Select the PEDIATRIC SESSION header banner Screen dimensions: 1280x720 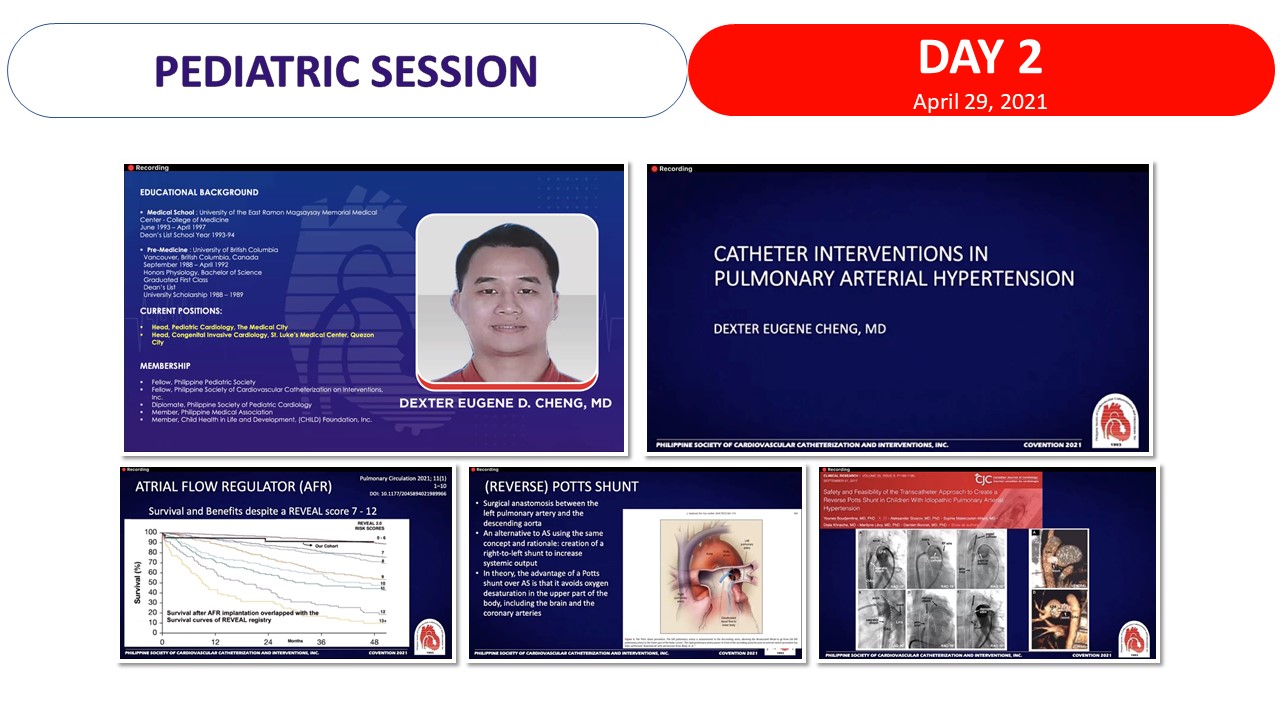(346, 71)
